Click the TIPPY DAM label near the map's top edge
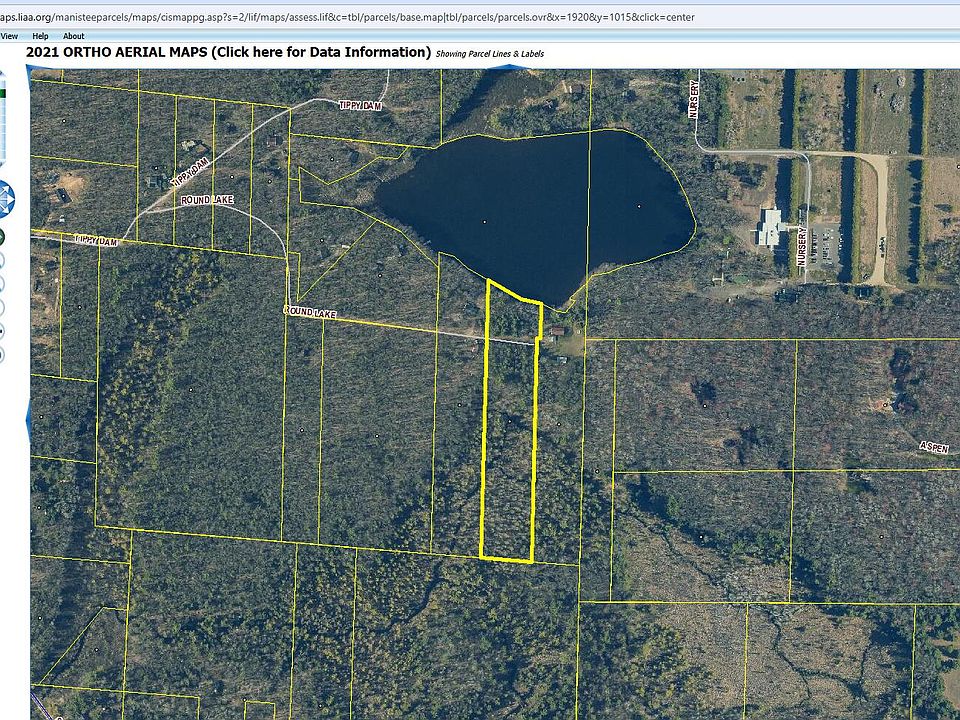960x720 pixels. pos(361,105)
